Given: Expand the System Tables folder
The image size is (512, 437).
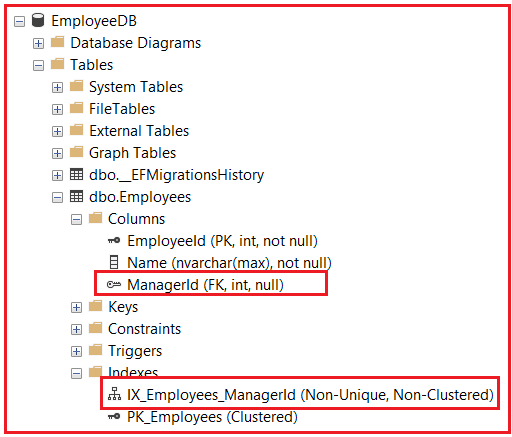Looking at the screenshot, I should (57, 88).
